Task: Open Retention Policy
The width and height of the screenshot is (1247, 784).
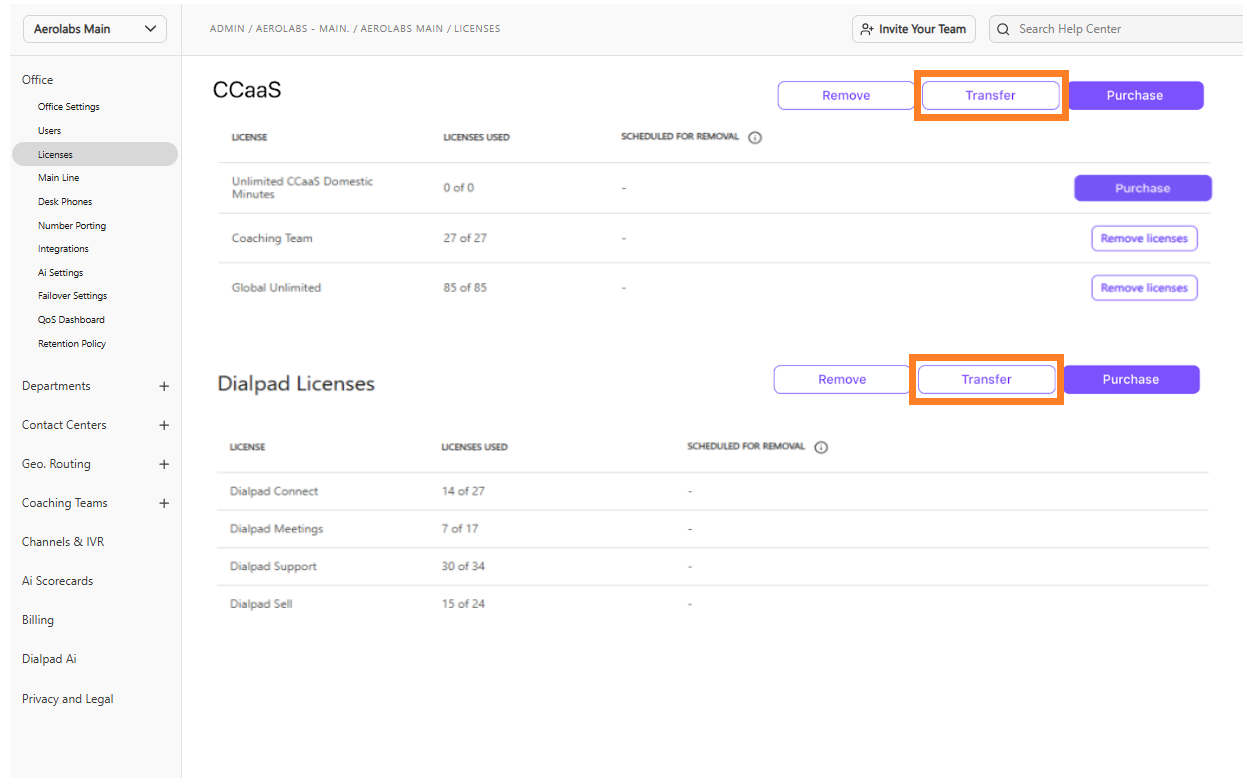Action: pyautogui.click(x=72, y=344)
